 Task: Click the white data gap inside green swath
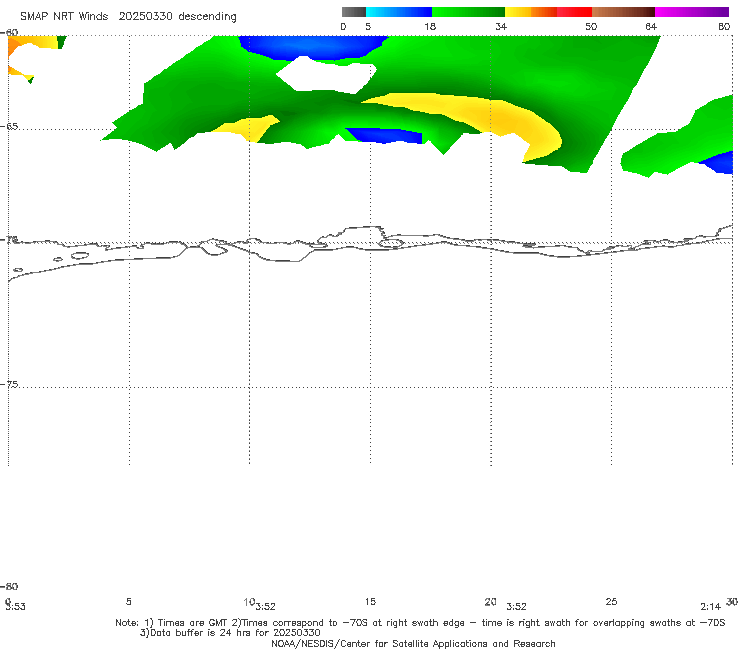[x=326, y=74]
